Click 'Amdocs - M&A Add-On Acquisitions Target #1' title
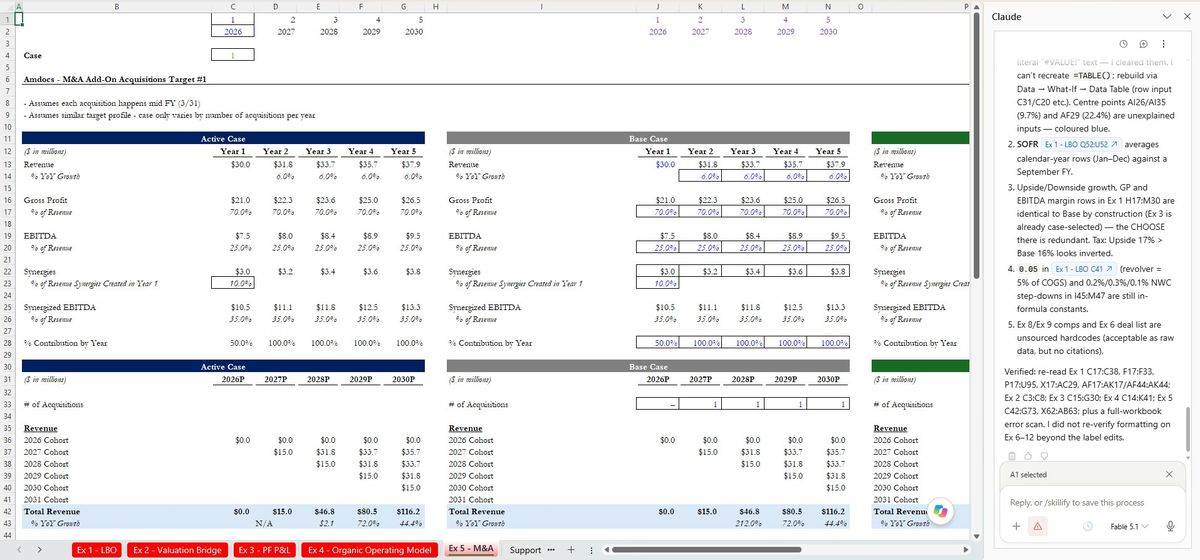 click(x=116, y=79)
